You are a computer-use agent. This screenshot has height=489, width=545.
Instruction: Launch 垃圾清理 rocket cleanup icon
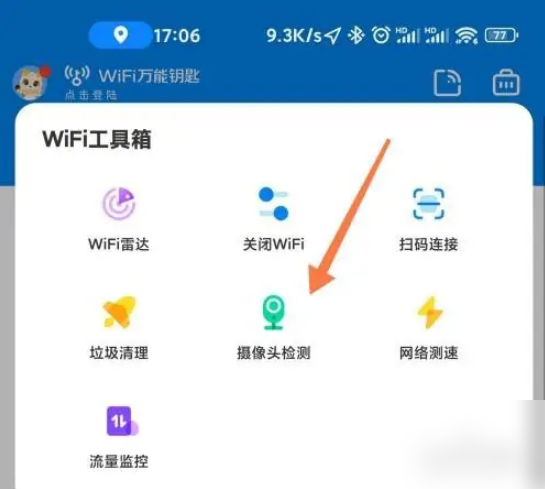point(119,312)
